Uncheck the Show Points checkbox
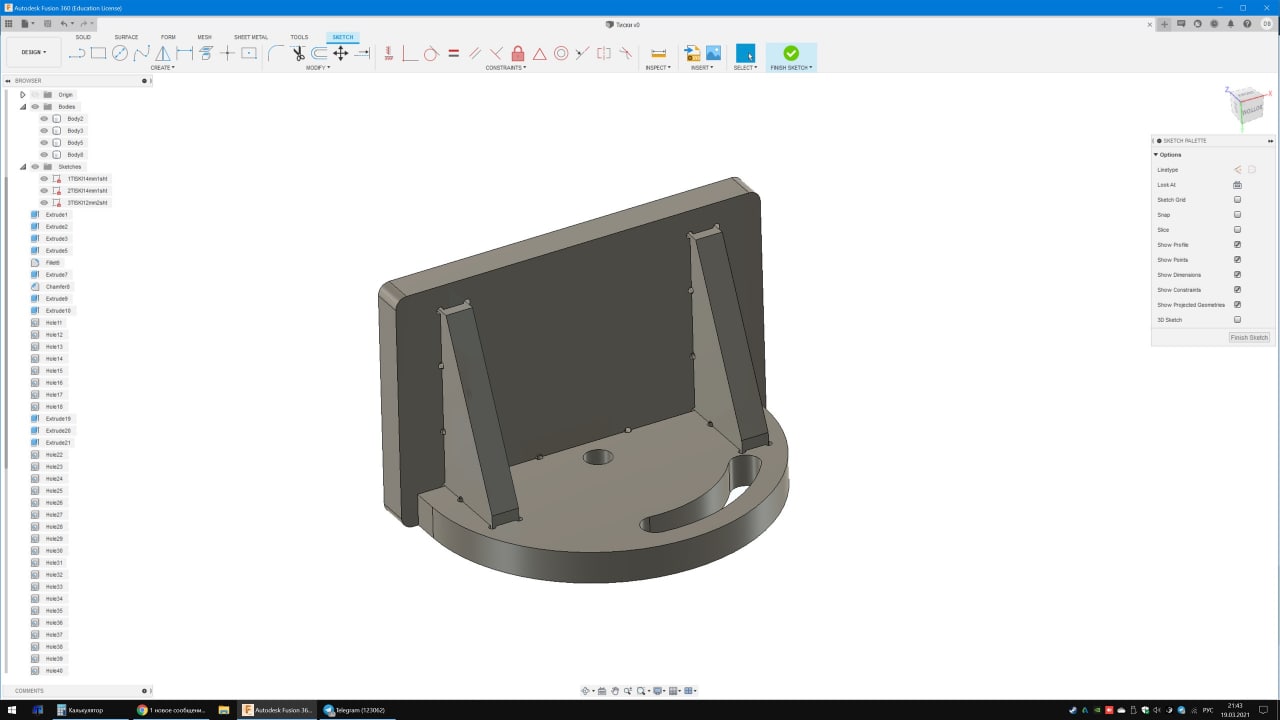This screenshot has height=720, width=1280. pyautogui.click(x=1237, y=260)
